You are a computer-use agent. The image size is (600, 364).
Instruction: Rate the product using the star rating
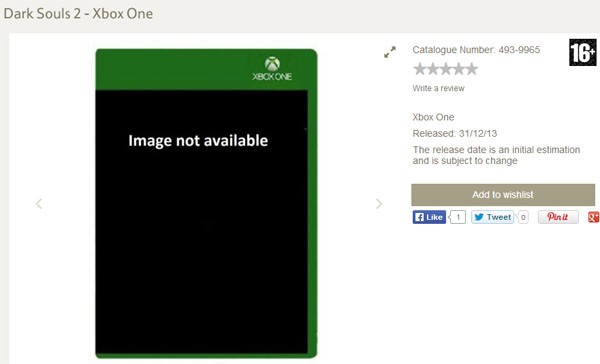click(445, 69)
